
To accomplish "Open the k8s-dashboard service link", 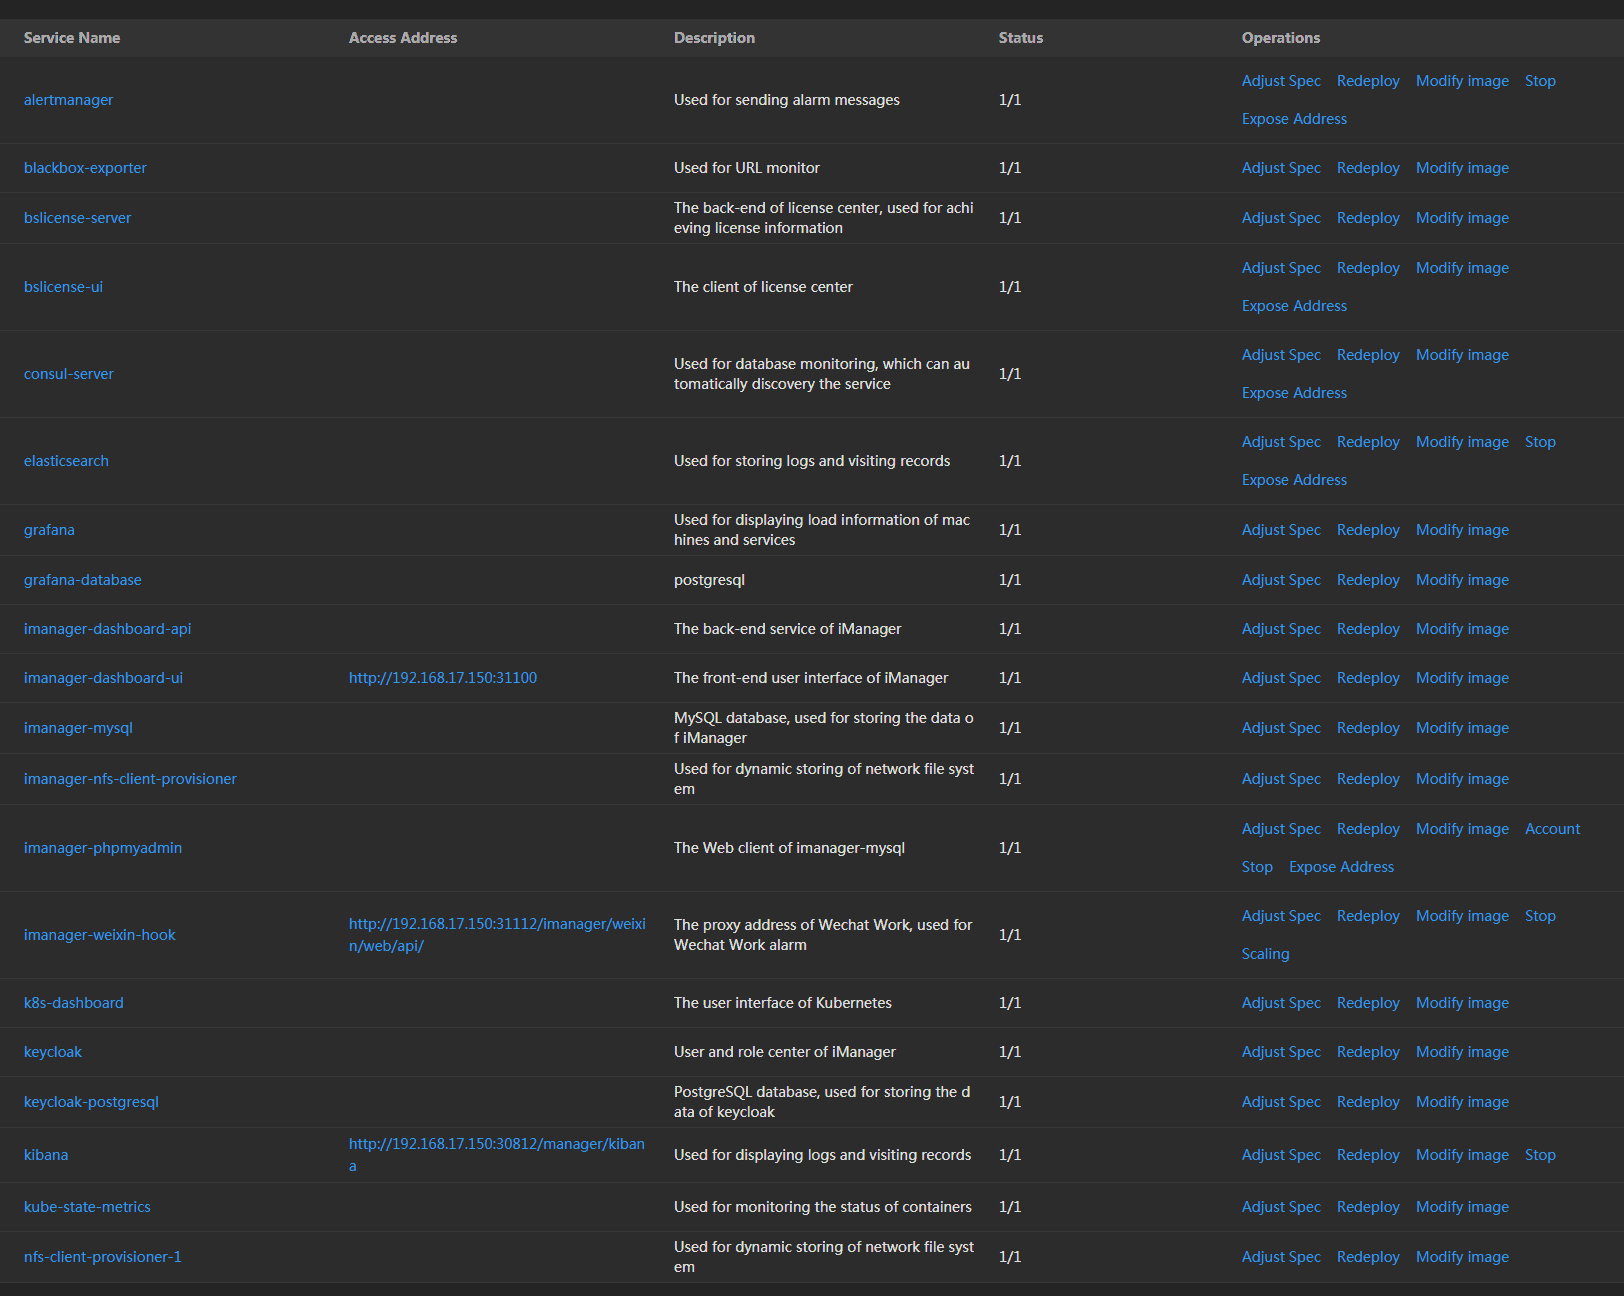I will pyautogui.click(x=73, y=1003).
